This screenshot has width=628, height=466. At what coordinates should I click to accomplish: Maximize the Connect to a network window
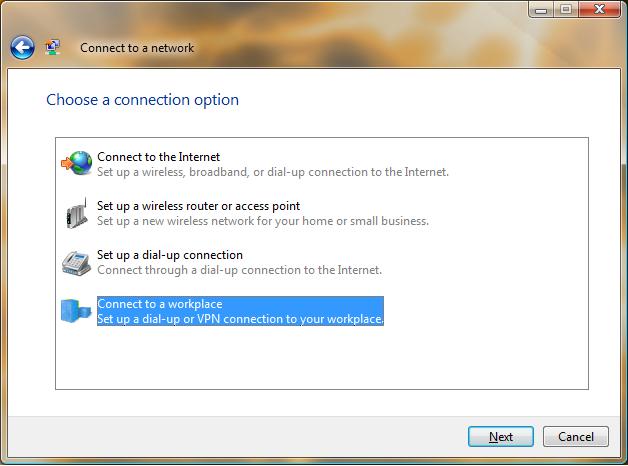(x=566, y=9)
